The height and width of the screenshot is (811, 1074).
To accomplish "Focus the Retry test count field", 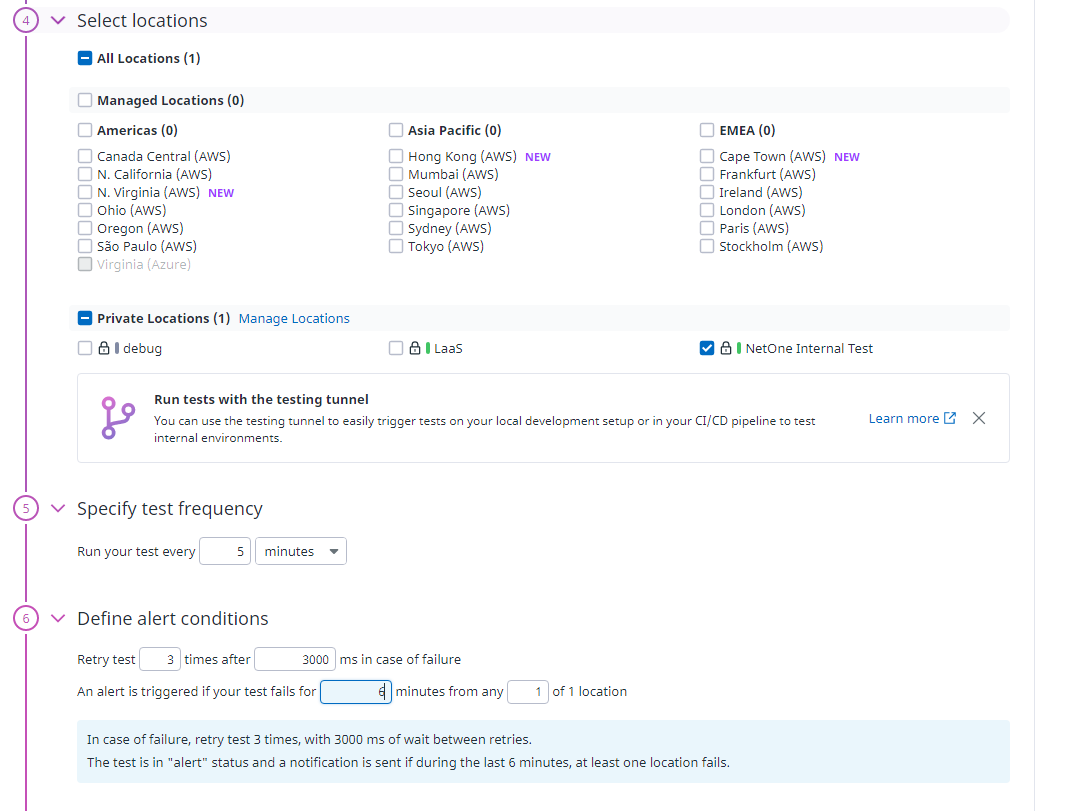I will [160, 659].
